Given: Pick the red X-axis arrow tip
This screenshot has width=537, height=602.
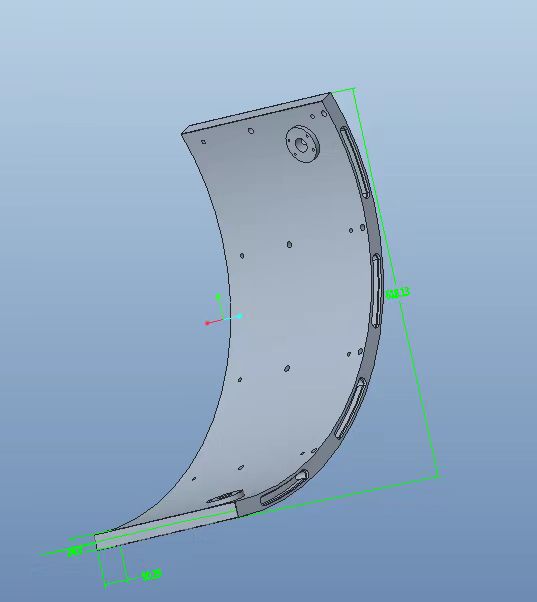Looking at the screenshot, I should 207,323.
